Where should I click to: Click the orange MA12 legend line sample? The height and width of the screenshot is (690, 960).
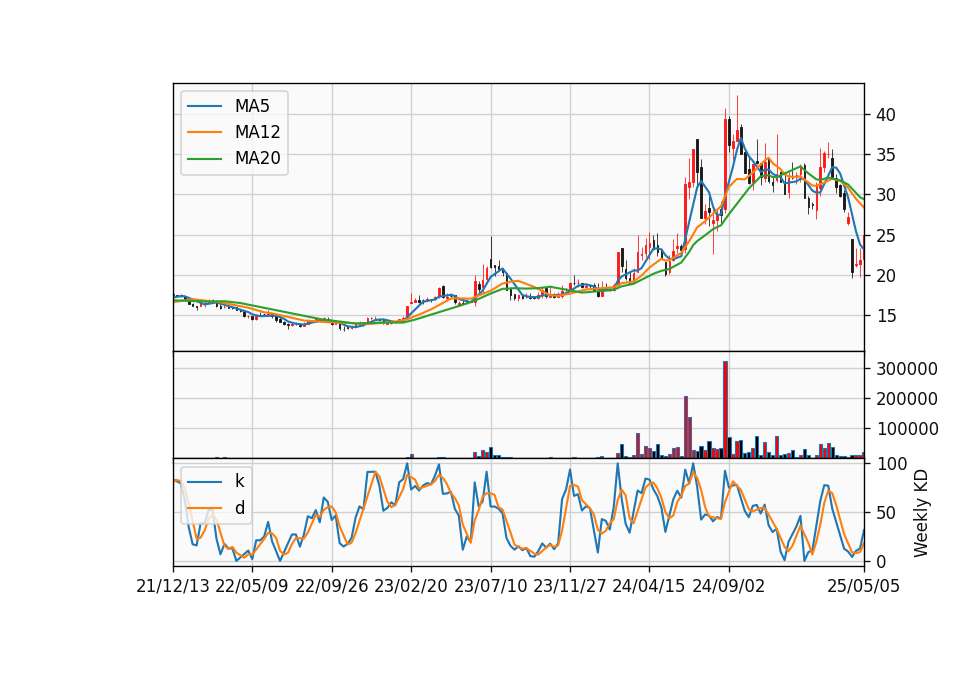tap(204, 132)
